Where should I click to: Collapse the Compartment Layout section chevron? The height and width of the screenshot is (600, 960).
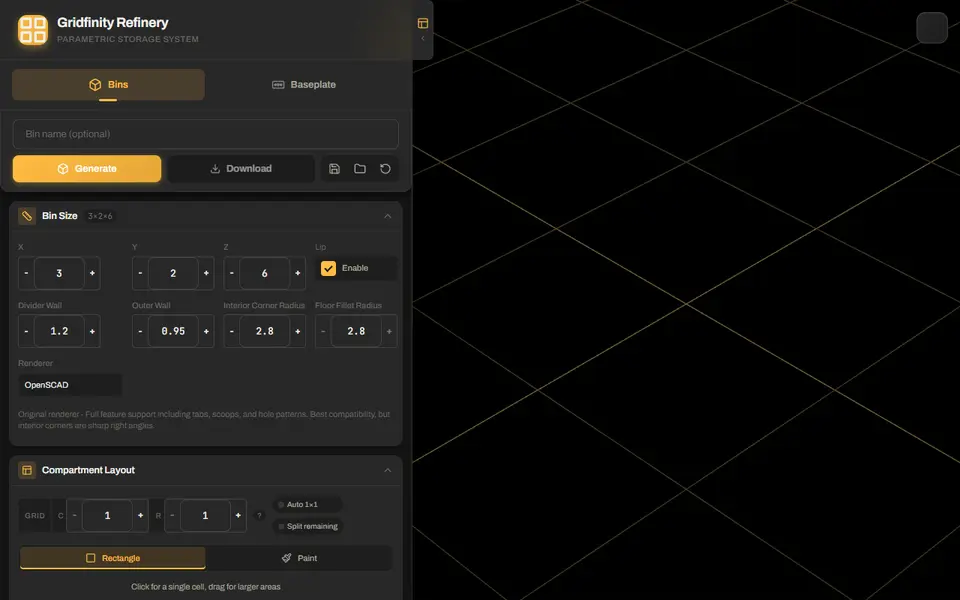coord(388,470)
